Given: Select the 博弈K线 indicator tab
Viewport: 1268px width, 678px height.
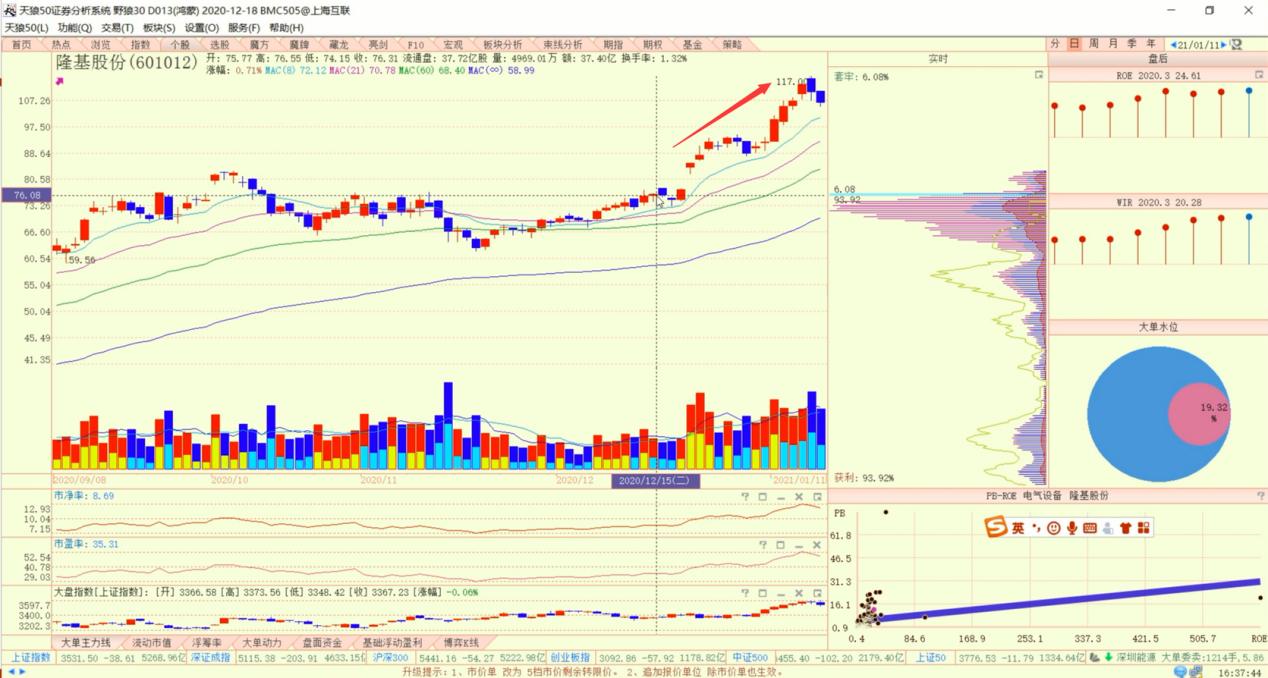Looking at the screenshot, I should [x=461, y=642].
